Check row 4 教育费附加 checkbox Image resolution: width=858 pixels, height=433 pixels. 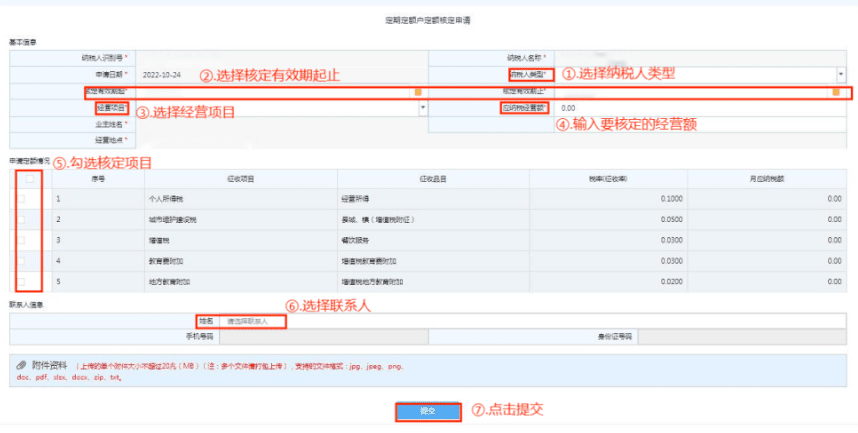pos(21,261)
